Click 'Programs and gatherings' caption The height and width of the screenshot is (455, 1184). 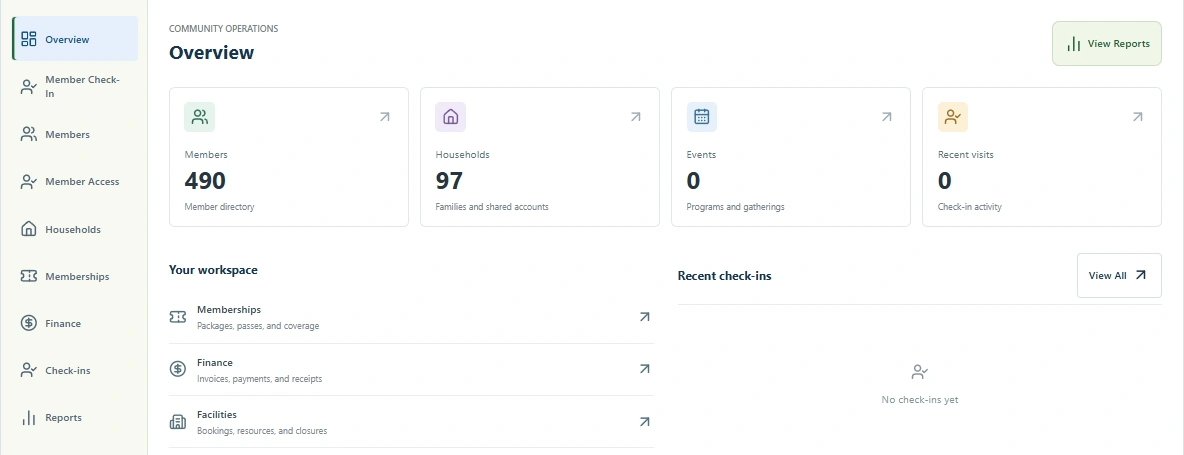(x=735, y=207)
